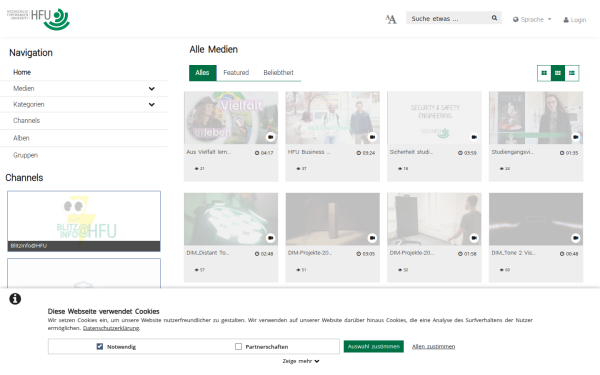Click camera icon on 01:58 DIM-Projekte video
The image size is (600, 375).
[474, 238]
